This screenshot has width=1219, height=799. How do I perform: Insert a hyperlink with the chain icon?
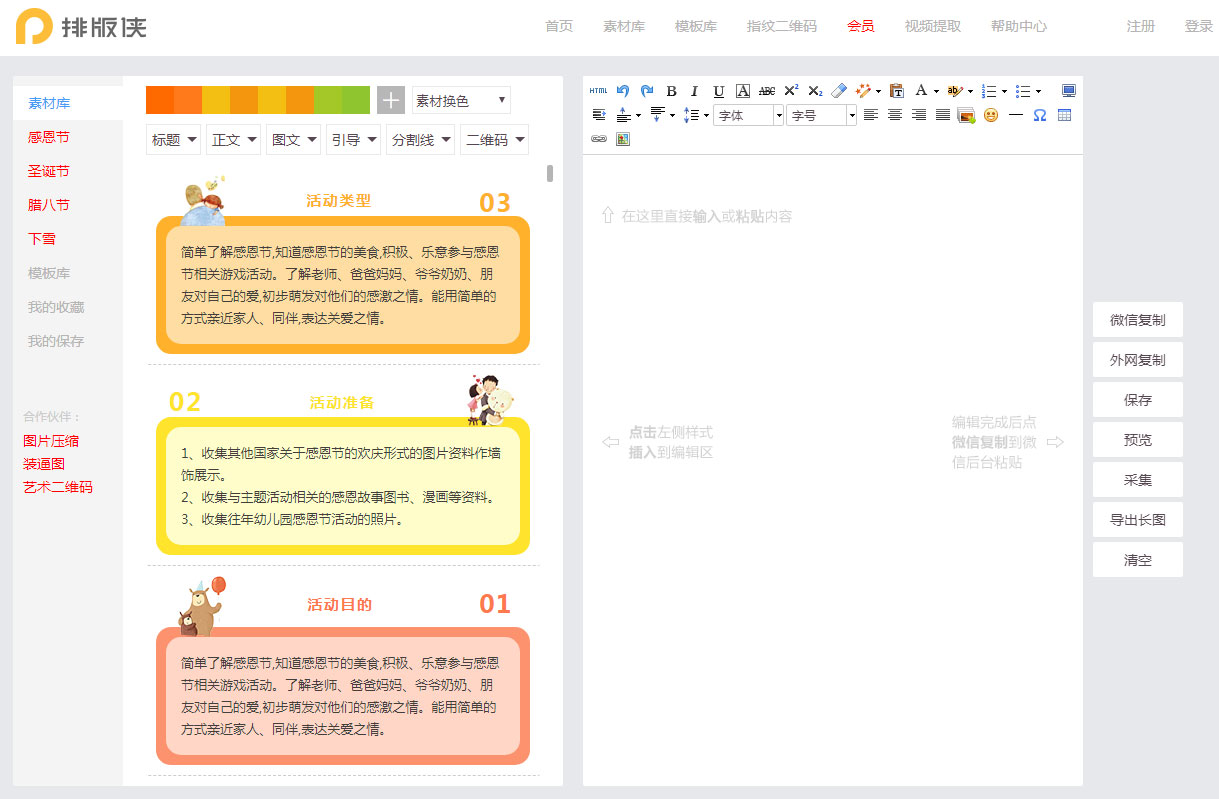coord(600,139)
